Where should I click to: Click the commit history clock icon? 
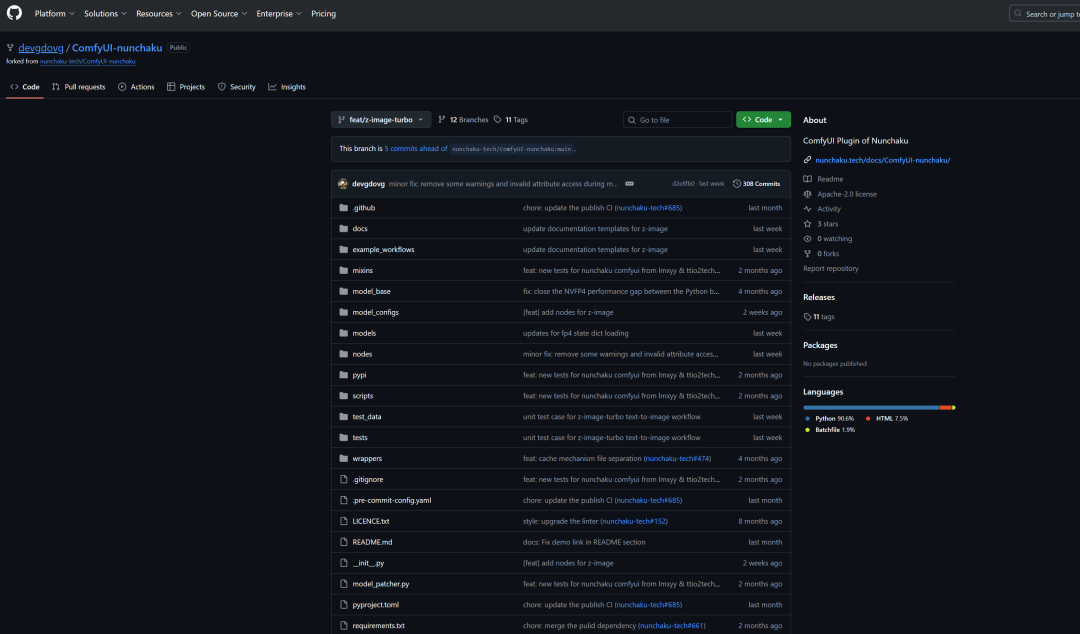736,184
